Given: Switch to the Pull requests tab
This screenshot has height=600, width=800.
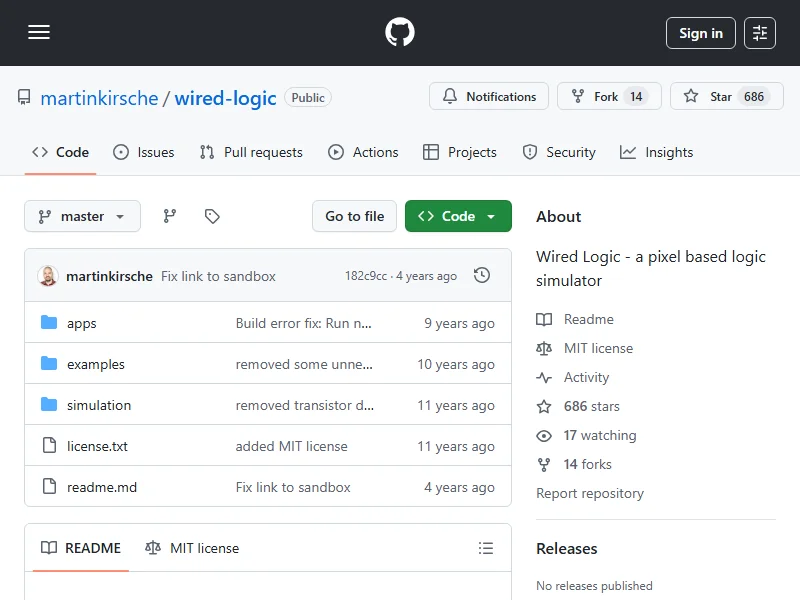Looking at the screenshot, I should pyautogui.click(x=251, y=152).
